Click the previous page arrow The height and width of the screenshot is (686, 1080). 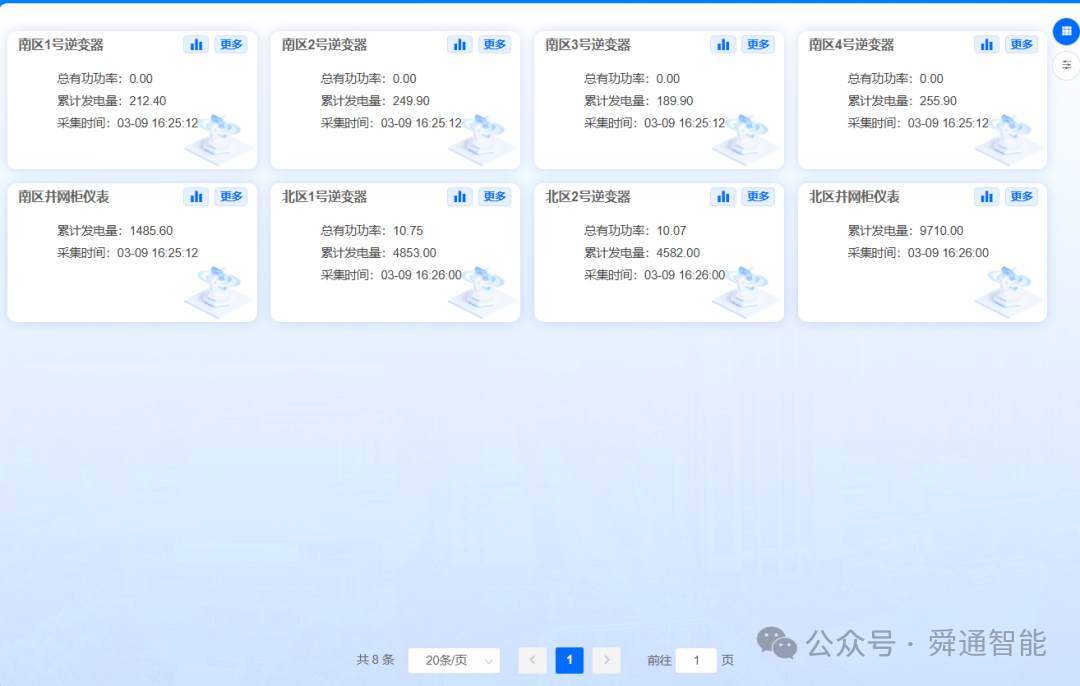(x=532, y=660)
